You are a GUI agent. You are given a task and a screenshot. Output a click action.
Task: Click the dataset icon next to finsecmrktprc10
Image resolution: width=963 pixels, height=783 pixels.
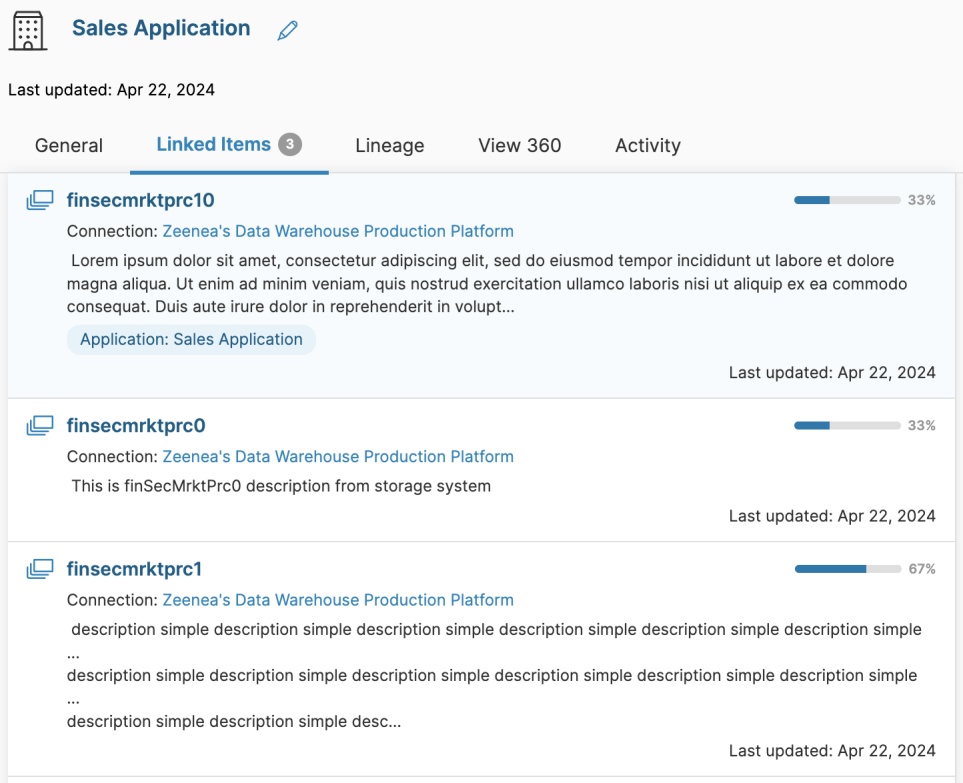click(x=39, y=200)
